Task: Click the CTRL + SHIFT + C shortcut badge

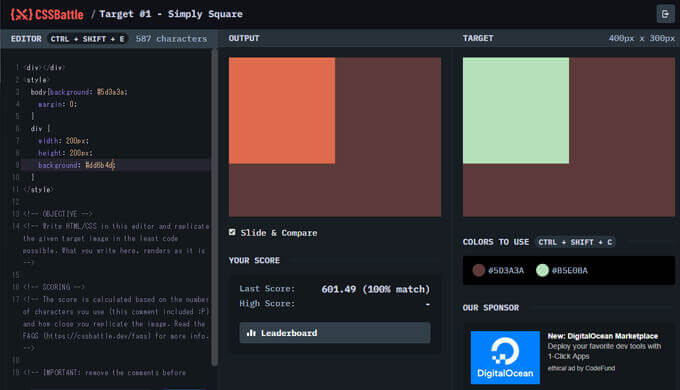Action: click(x=575, y=242)
